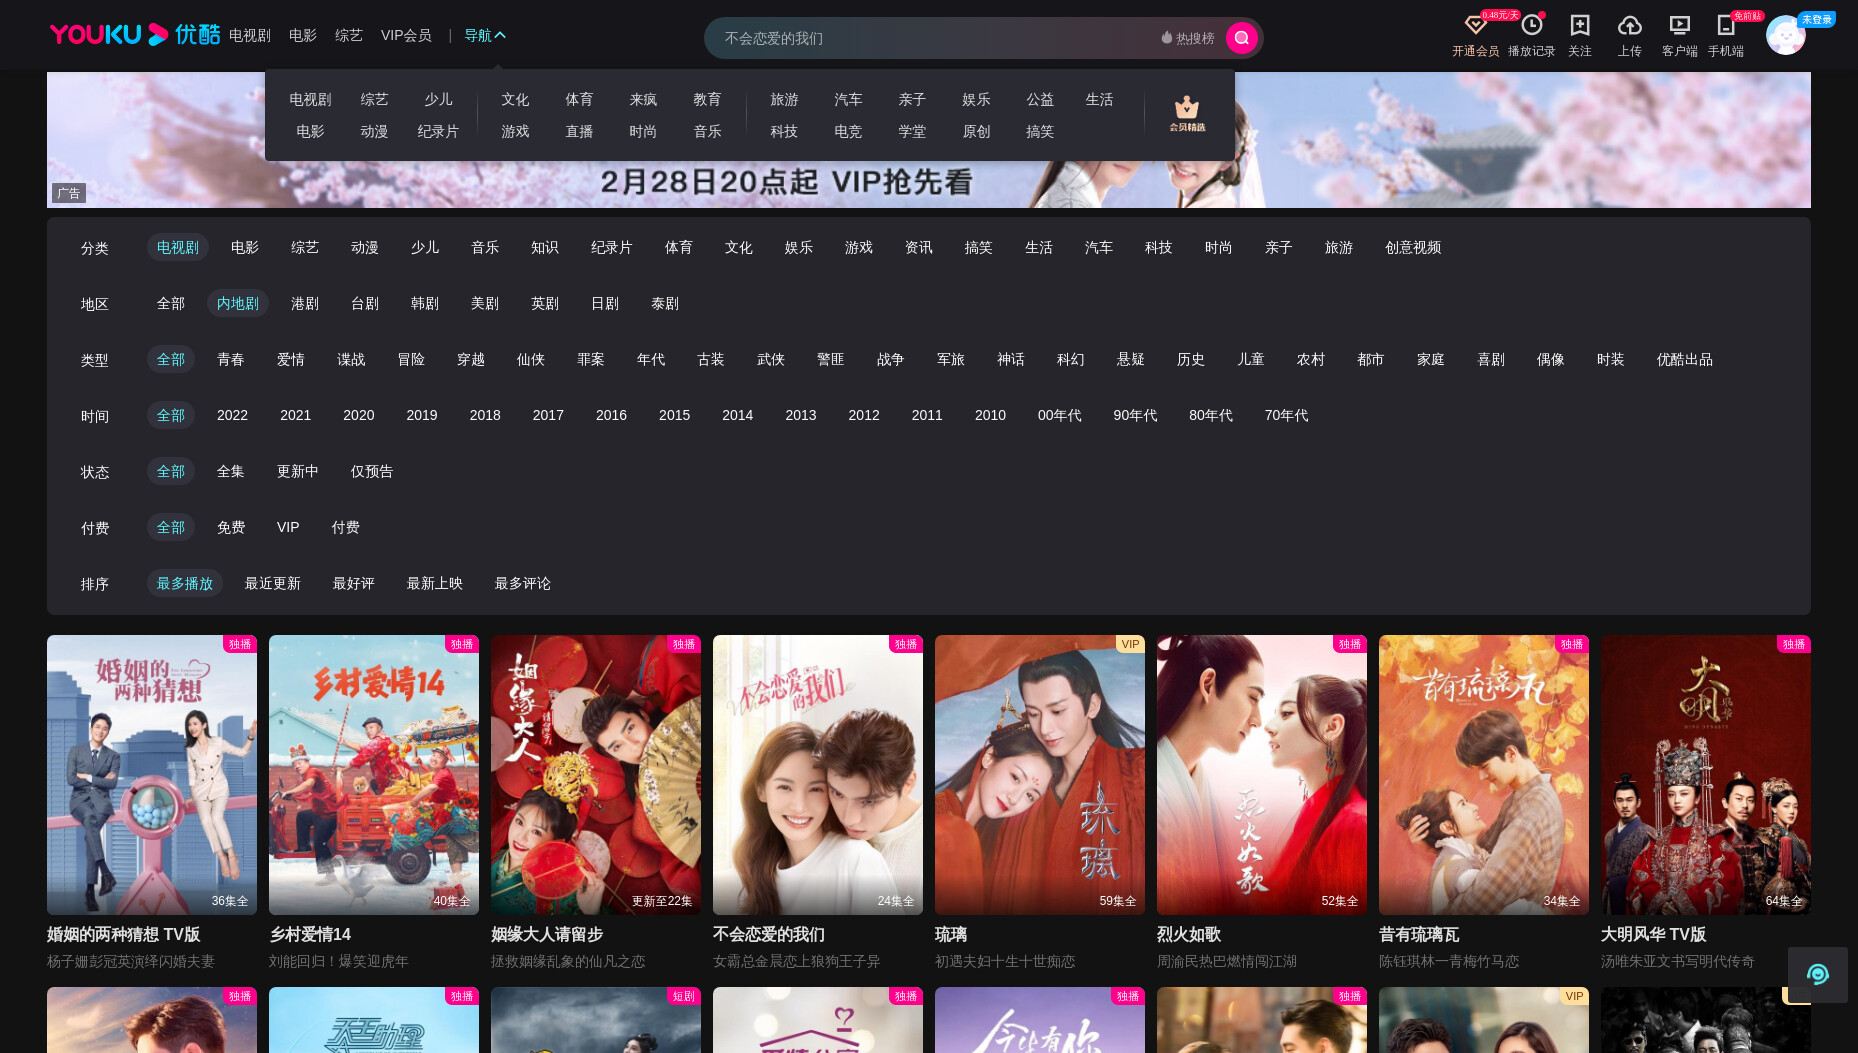Select 电竞 in the navigation dropdown panel
This screenshot has height=1053, width=1858.
[x=848, y=131]
